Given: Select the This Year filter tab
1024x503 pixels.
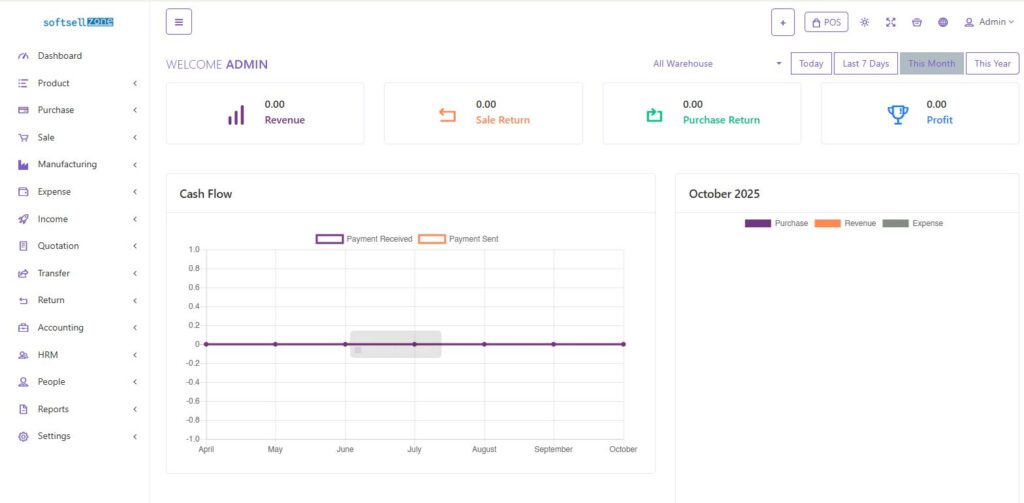Looking at the screenshot, I should tap(992, 64).
